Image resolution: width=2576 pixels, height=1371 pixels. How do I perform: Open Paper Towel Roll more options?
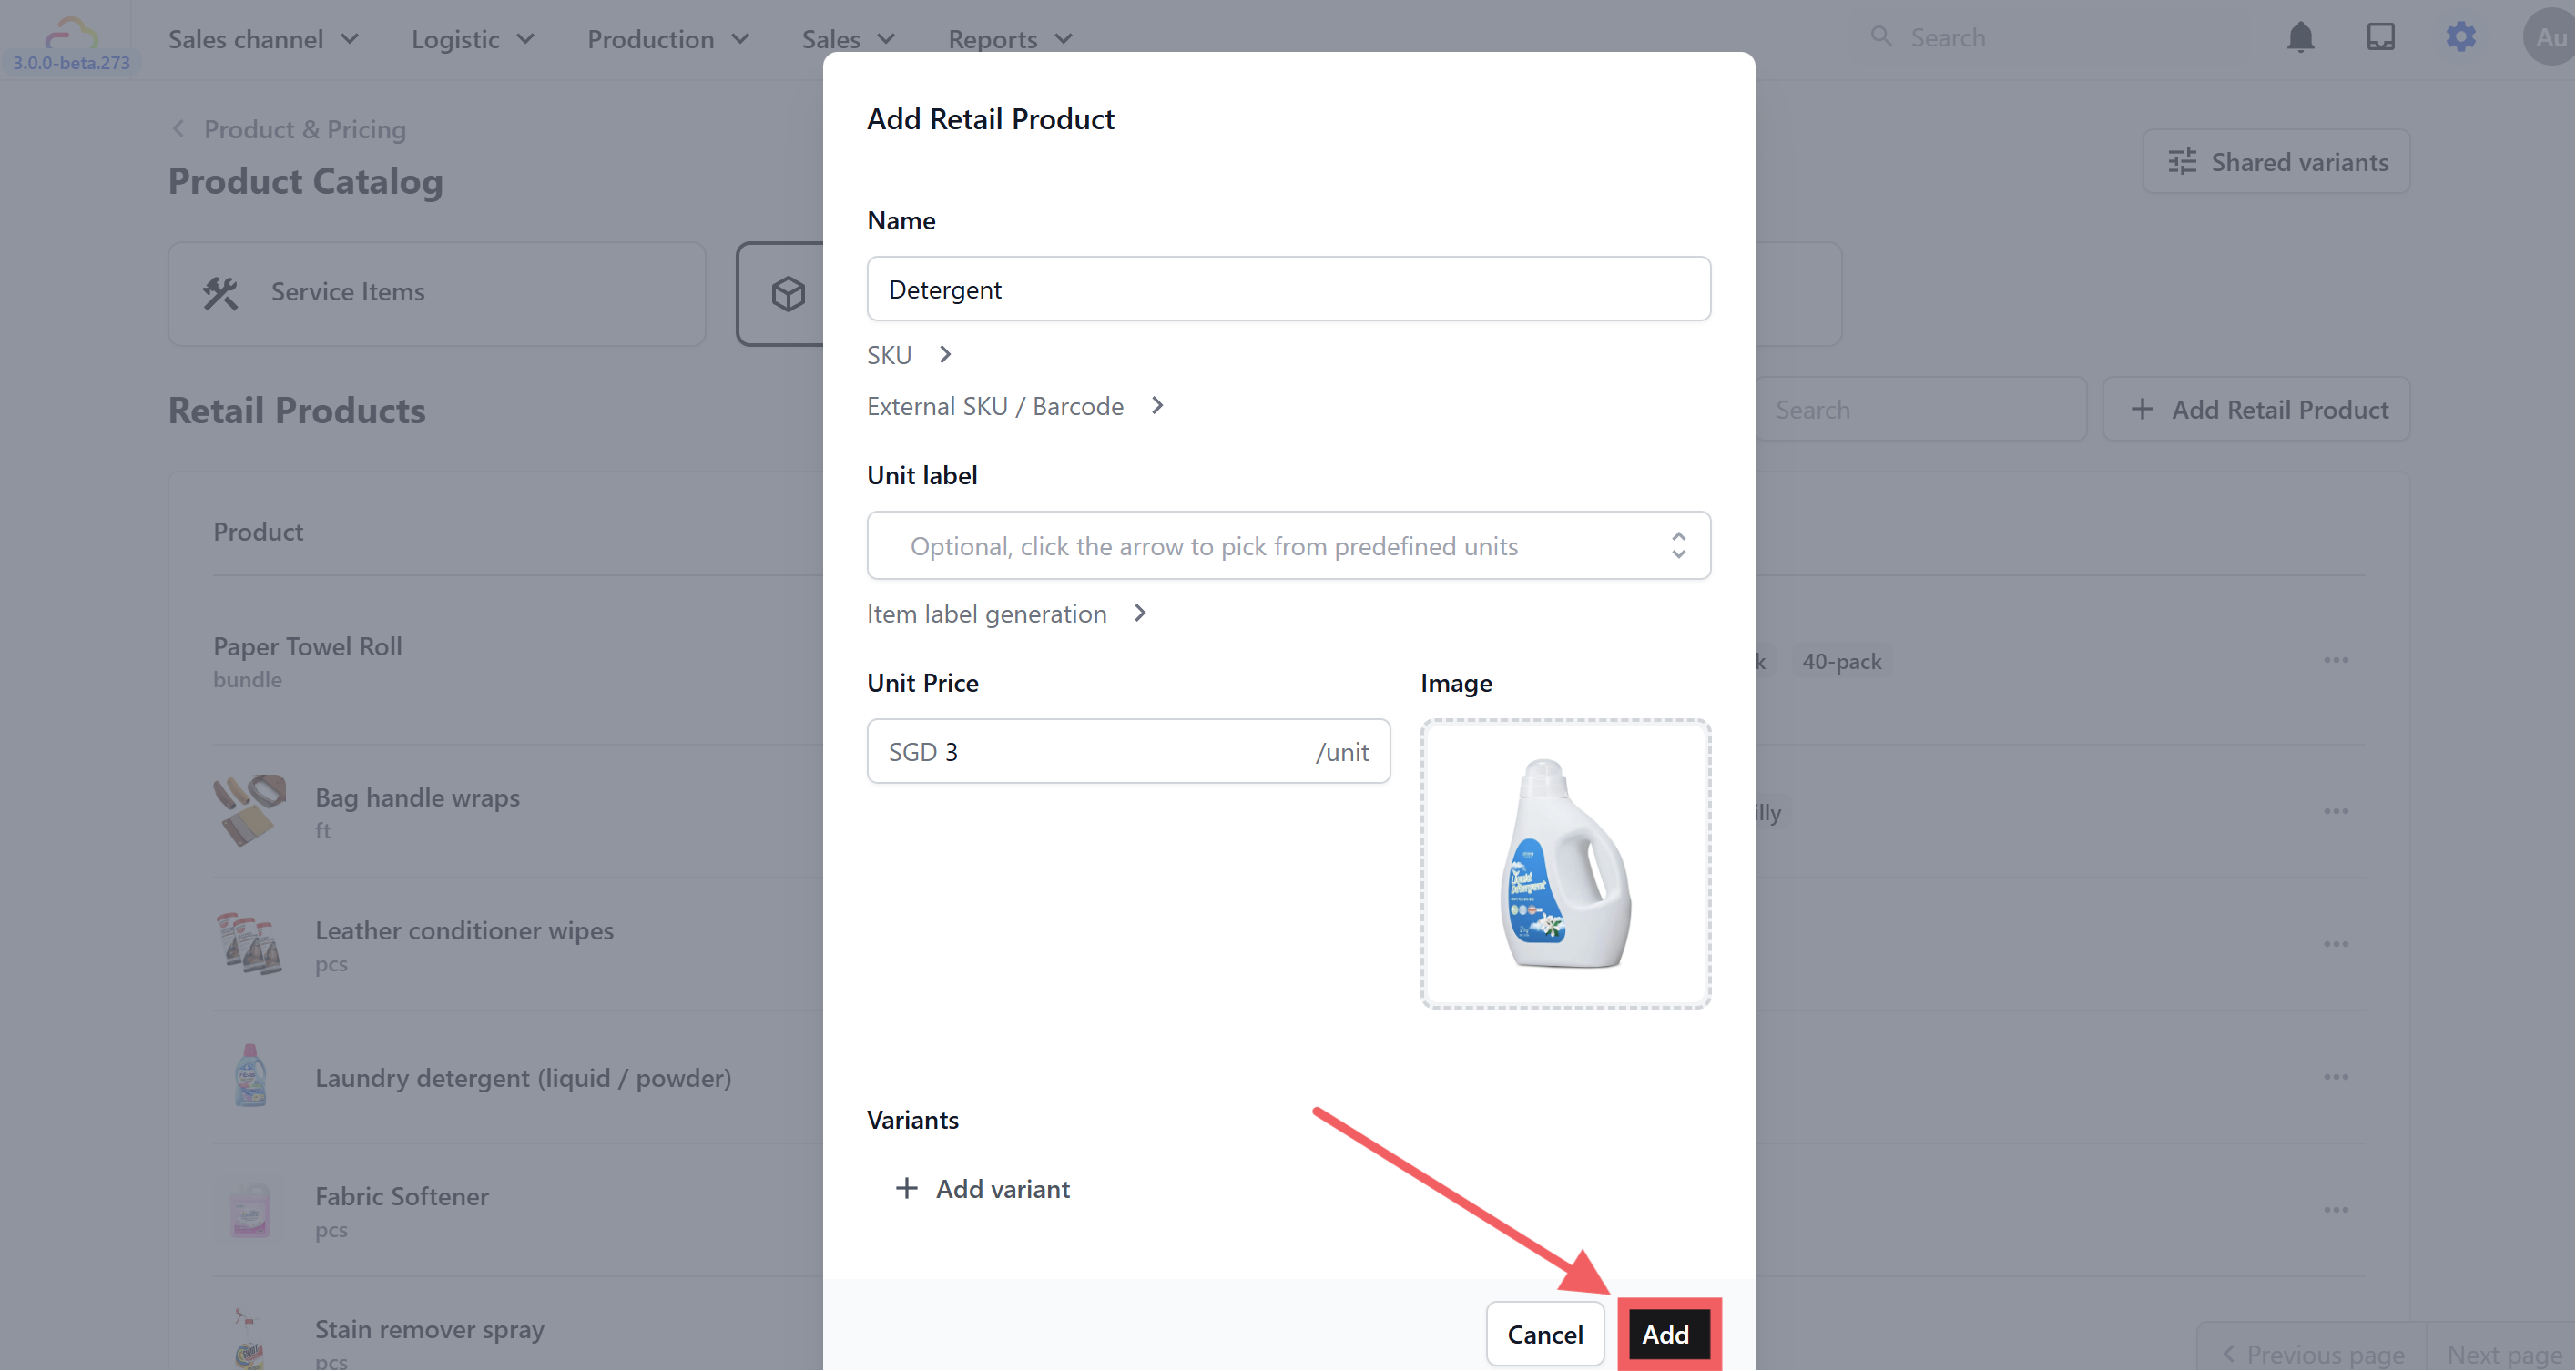(2336, 660)
